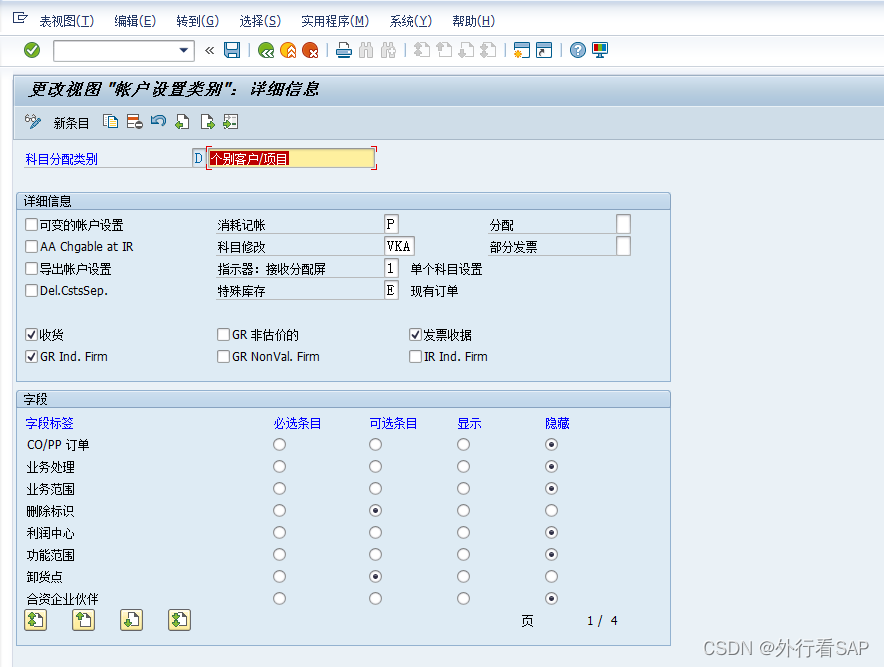The image size is (884, 667).
Task: Click the Next Entry icon
Action: pyautogui.click(x=207, y=122)
